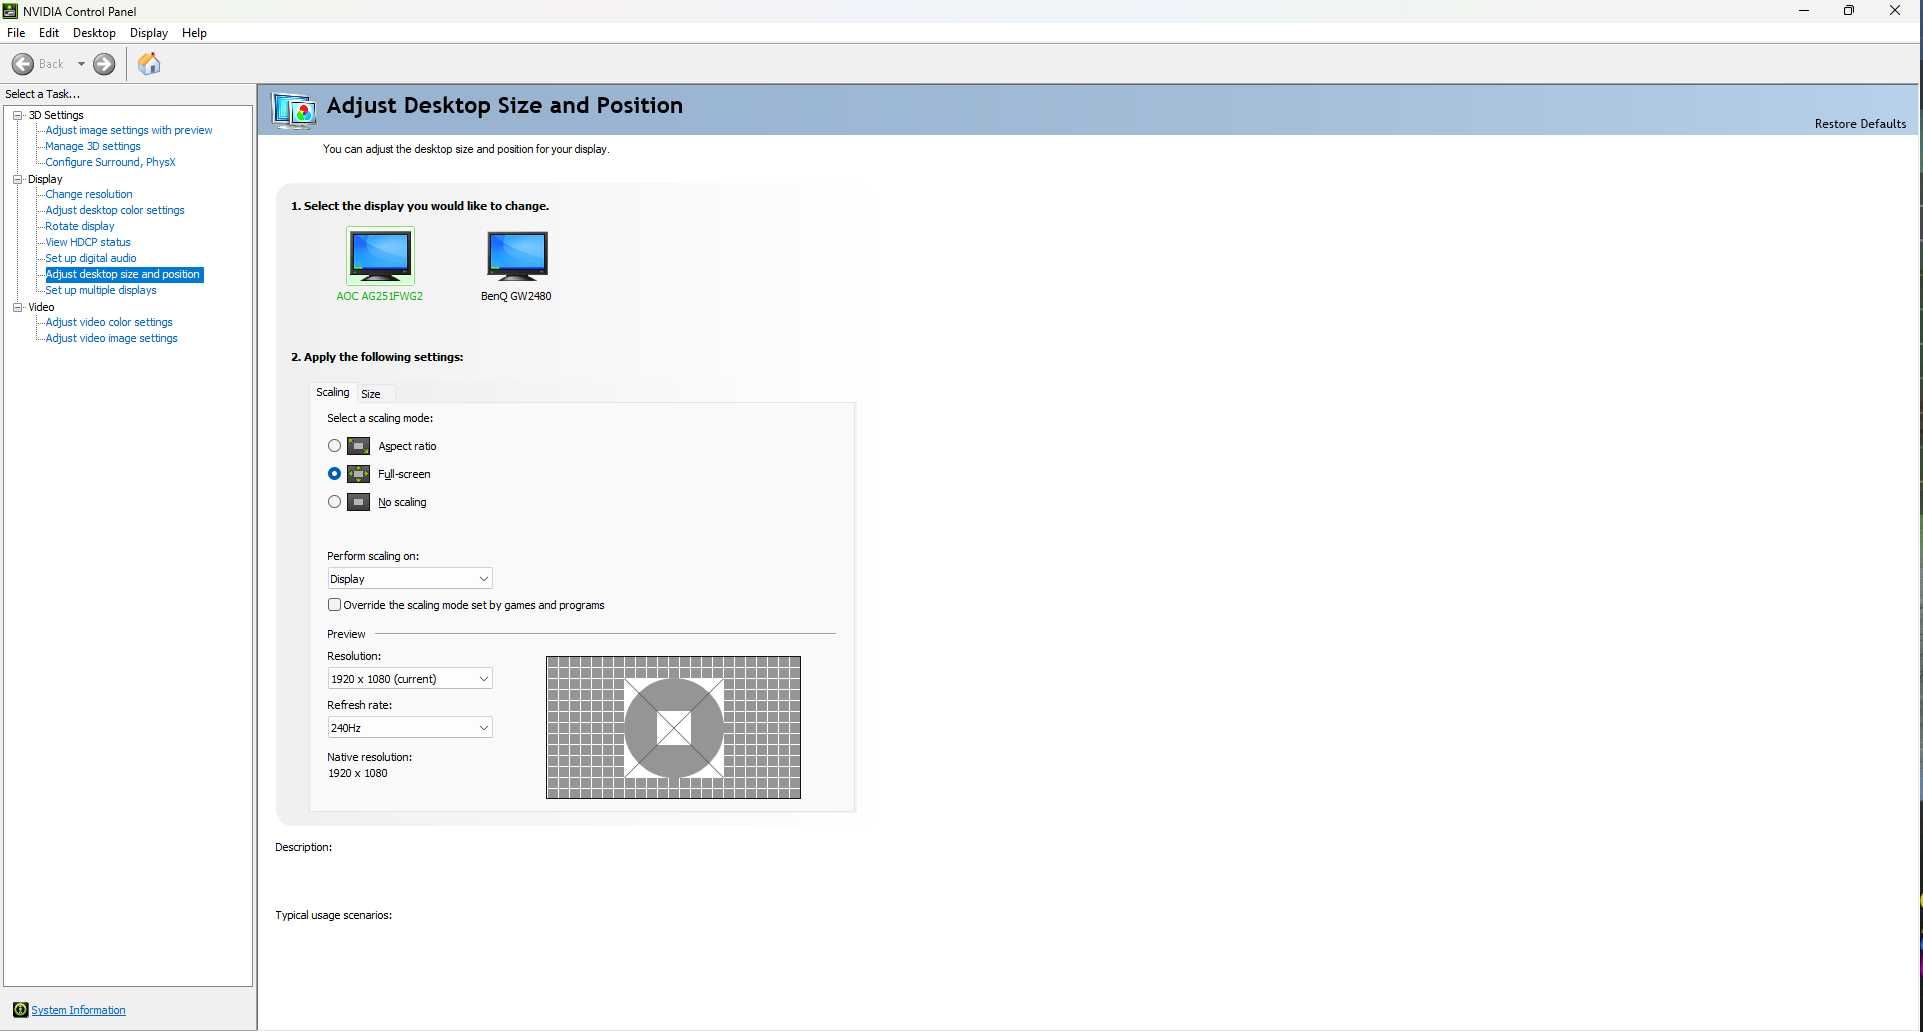Select the Aspect ratio radio button

tap(334, 446)
